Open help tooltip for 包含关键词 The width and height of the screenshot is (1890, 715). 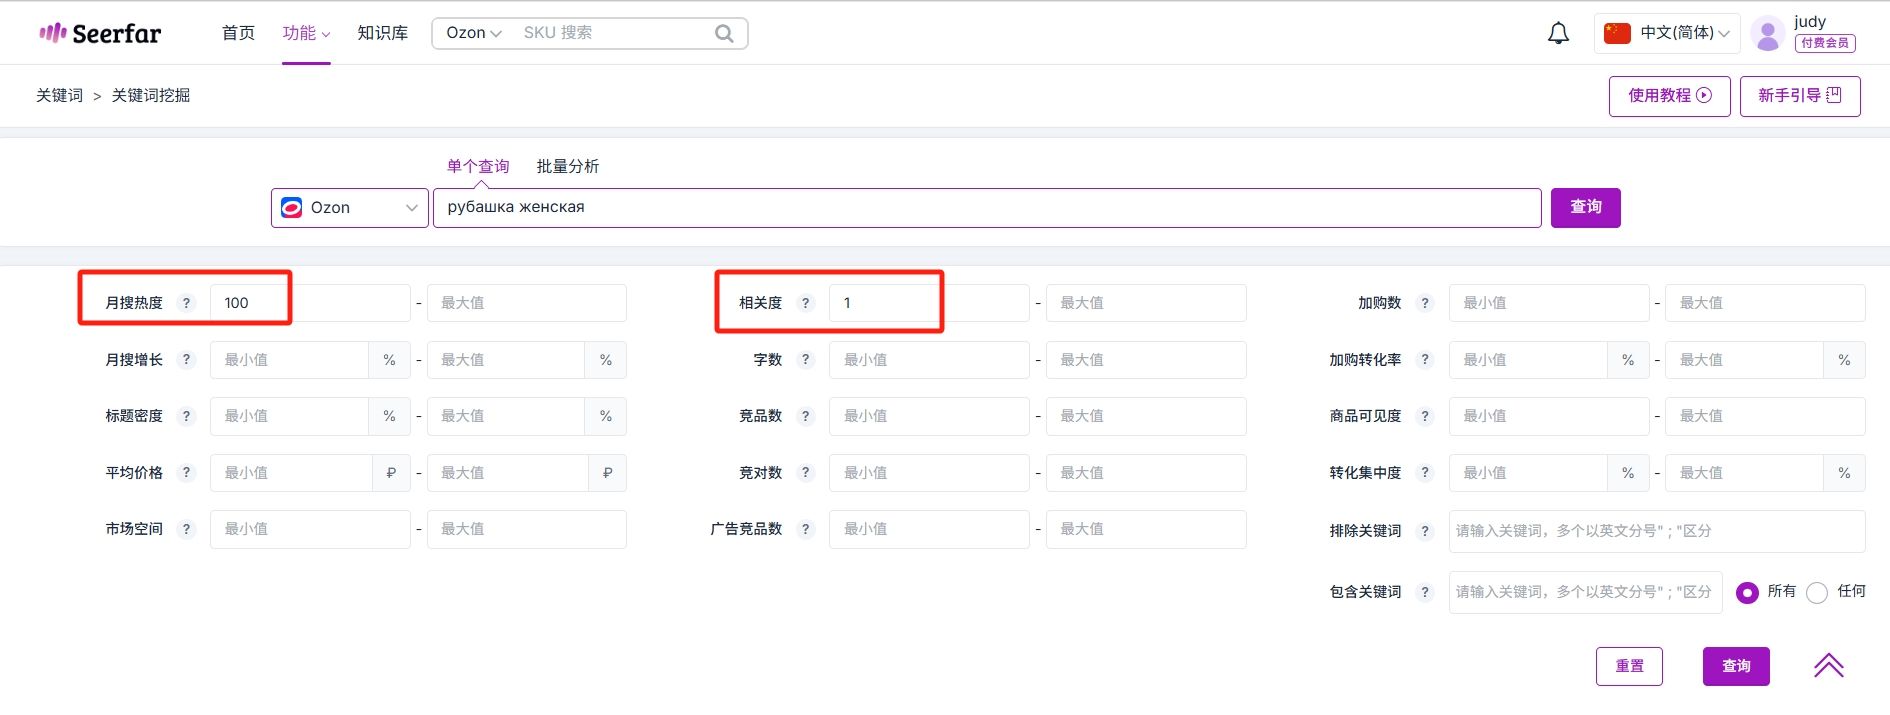[x=1425, y=592]
